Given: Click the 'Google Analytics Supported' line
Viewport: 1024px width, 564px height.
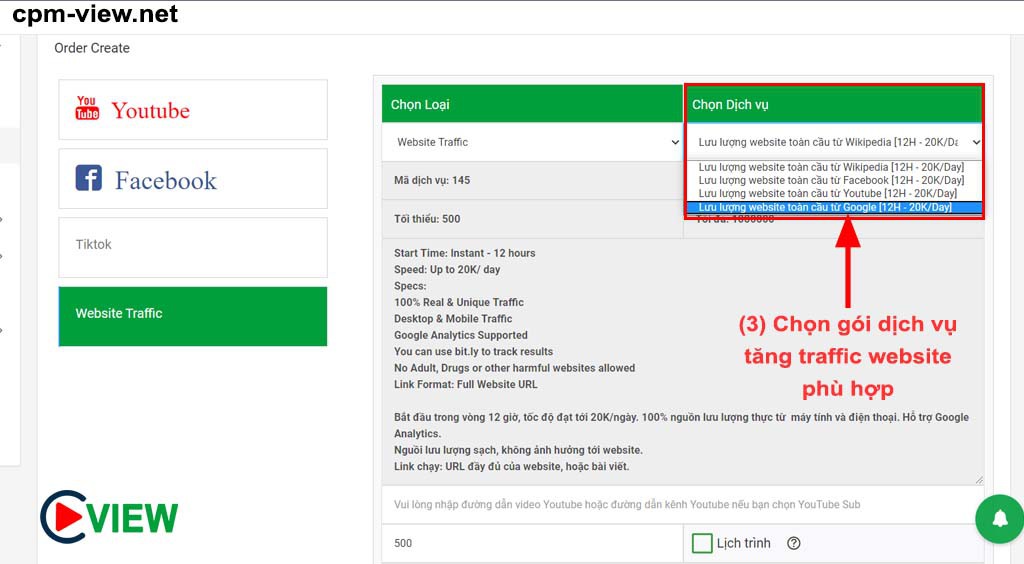Looking at the screenshot, I should (460, 335).
